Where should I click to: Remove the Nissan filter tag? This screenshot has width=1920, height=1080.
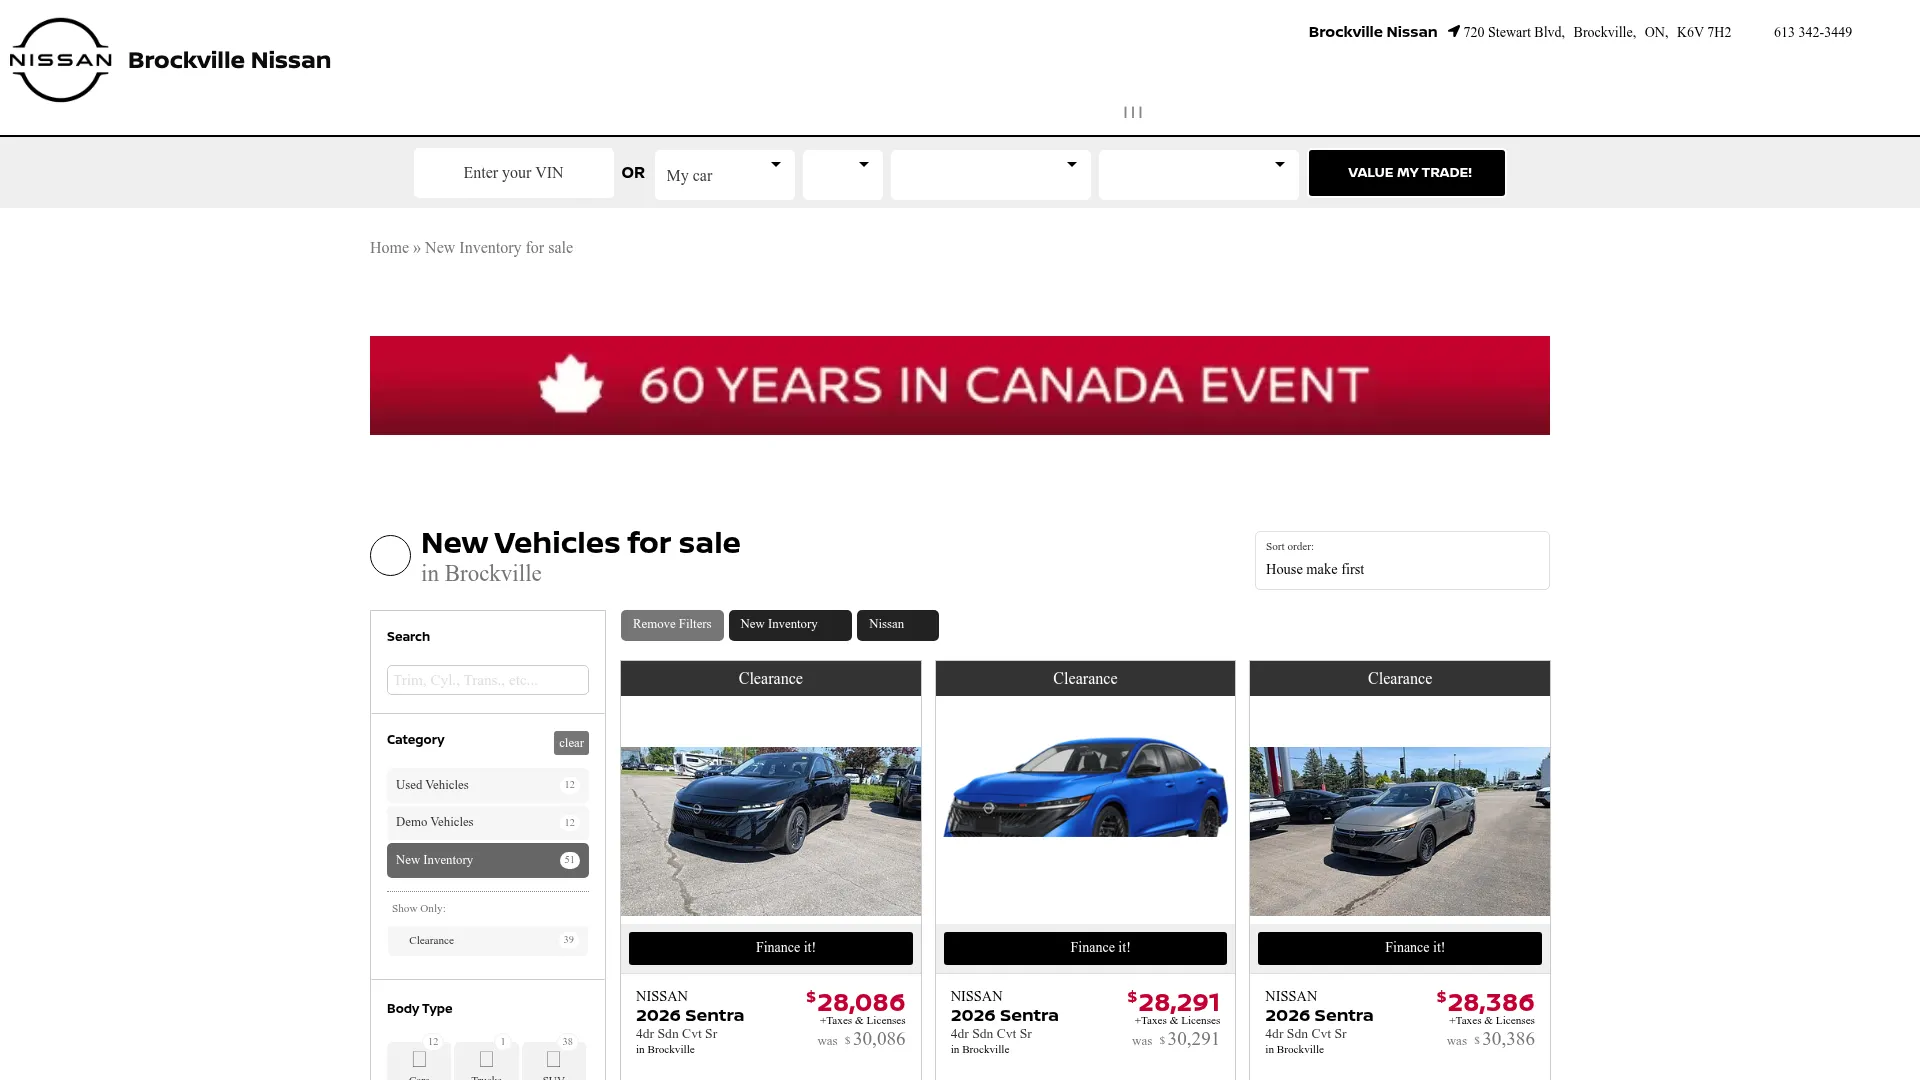[x=897, y=625]
